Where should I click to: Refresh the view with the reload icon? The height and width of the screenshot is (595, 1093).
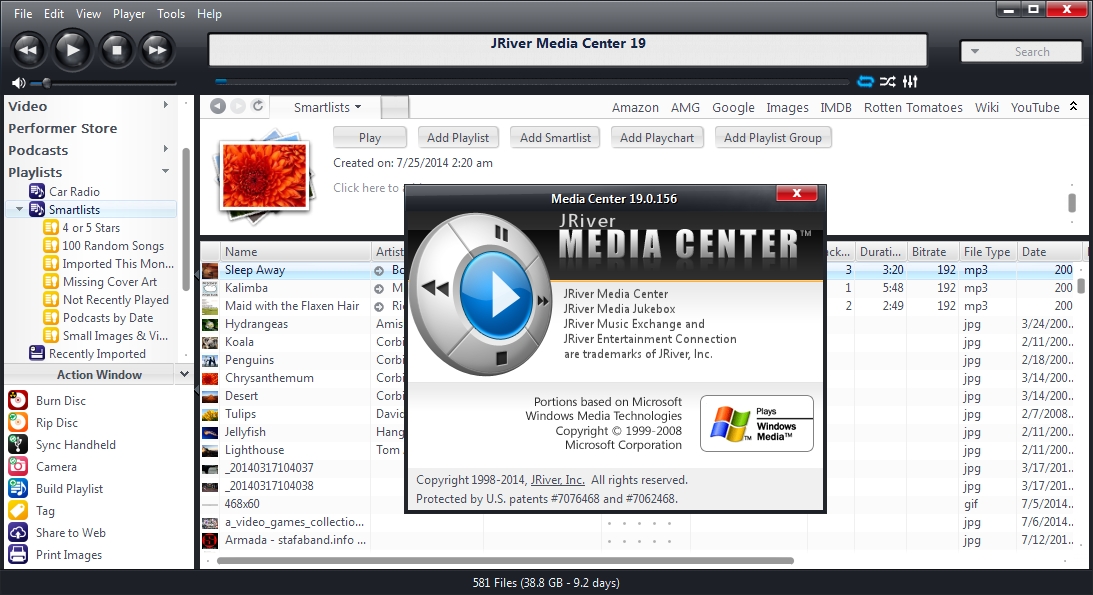pyautogui.click(x=257, y=106)
